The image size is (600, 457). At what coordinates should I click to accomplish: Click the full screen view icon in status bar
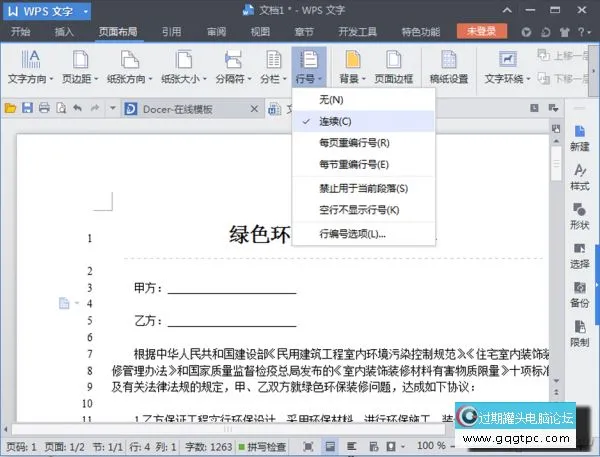point(308,446)
